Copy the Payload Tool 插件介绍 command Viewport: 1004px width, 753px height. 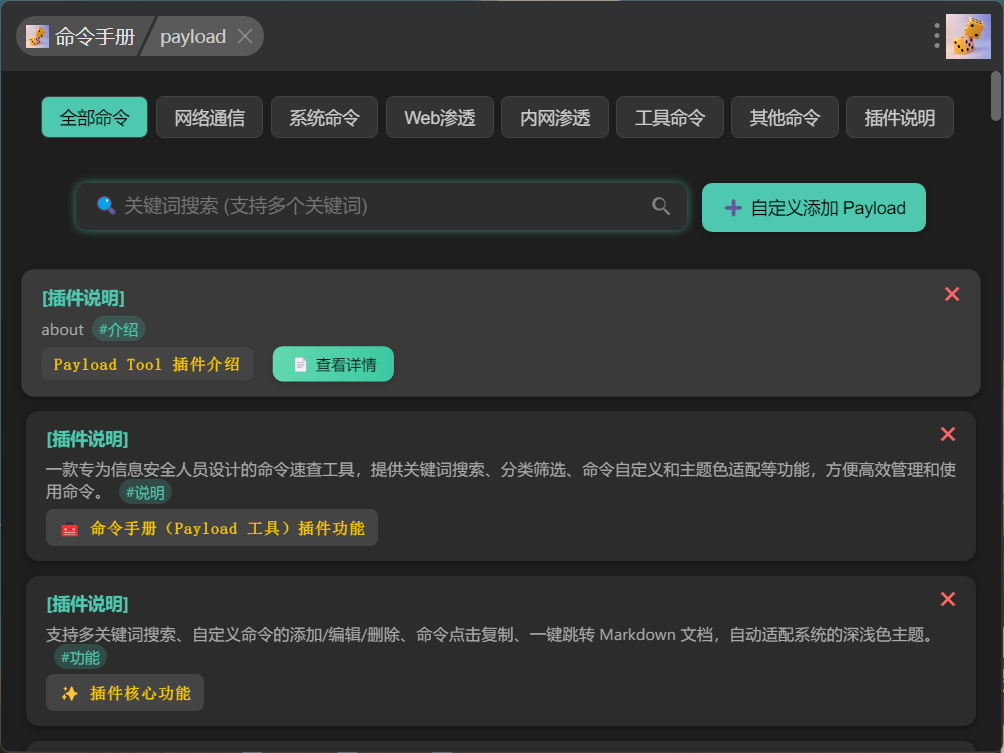pyautogui.click(x=147, y=364)
